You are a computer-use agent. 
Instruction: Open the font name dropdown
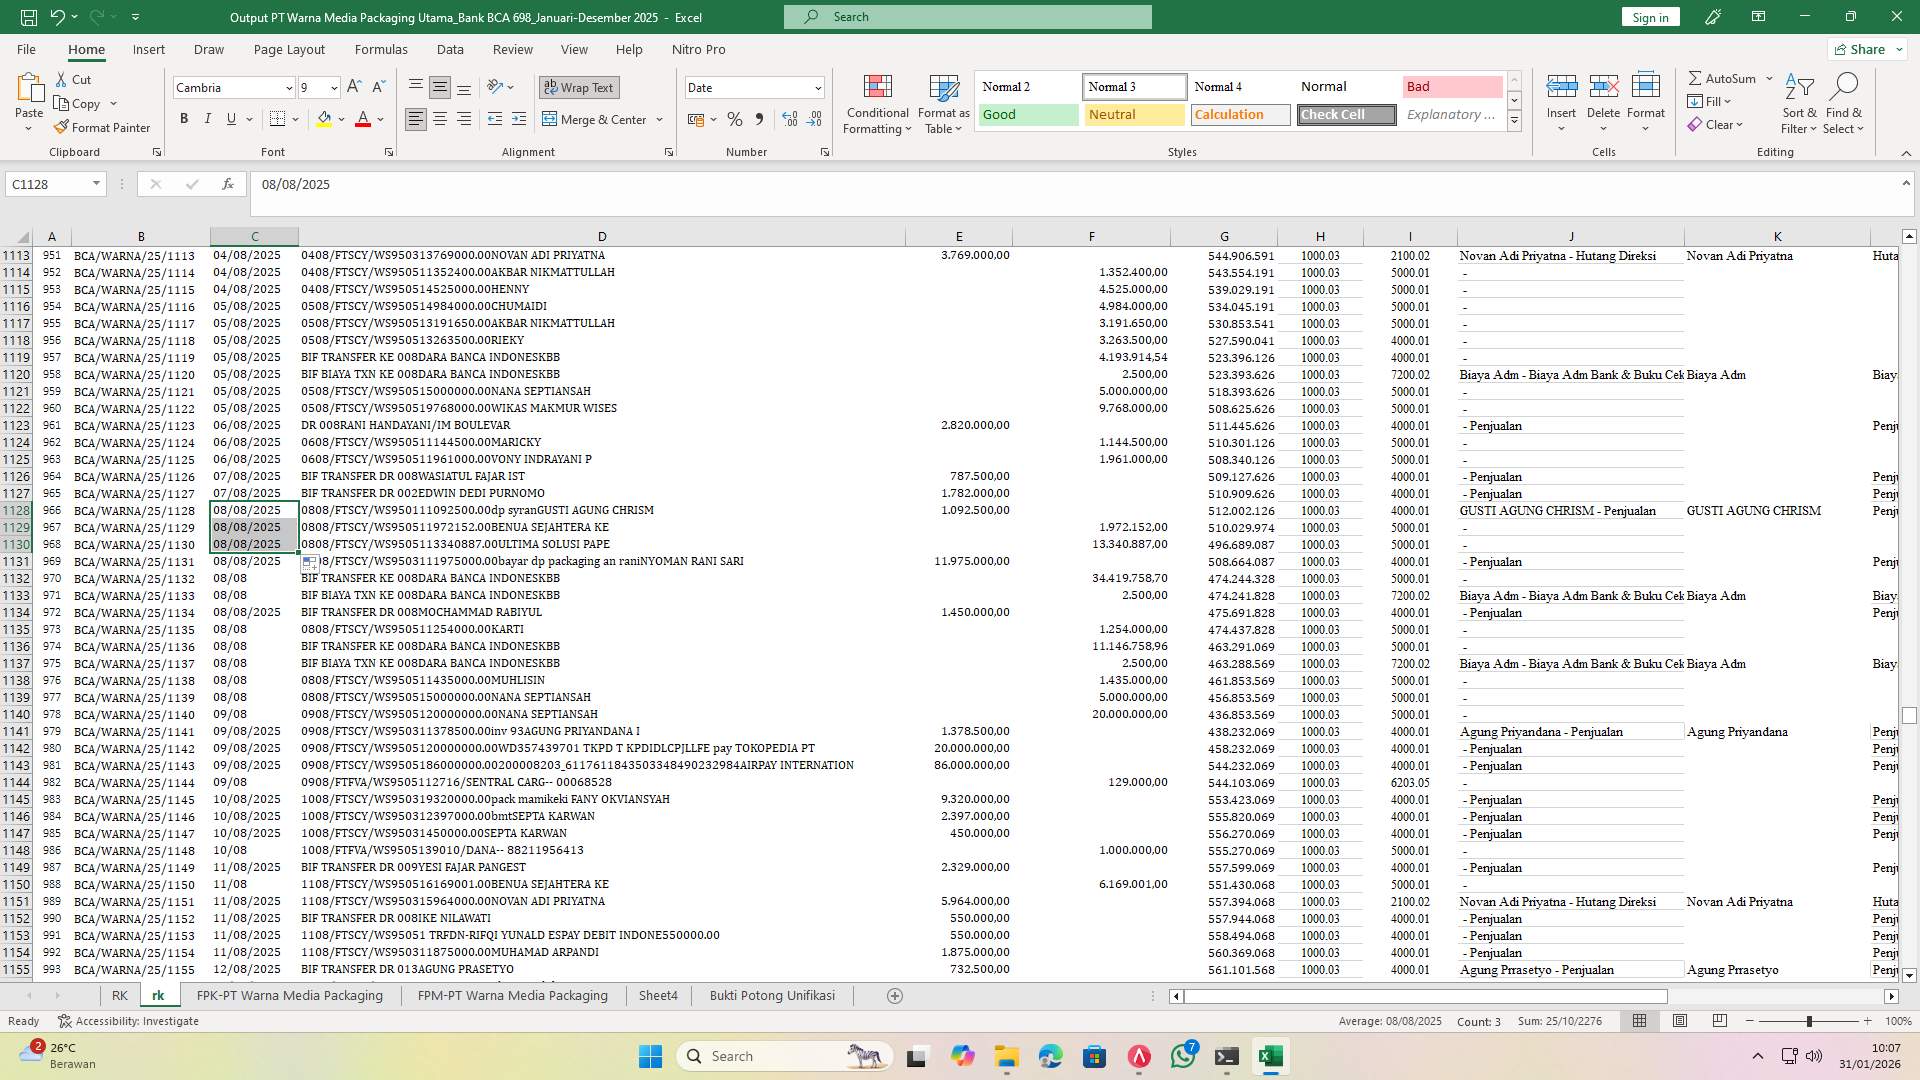click(x=287, y=88)
